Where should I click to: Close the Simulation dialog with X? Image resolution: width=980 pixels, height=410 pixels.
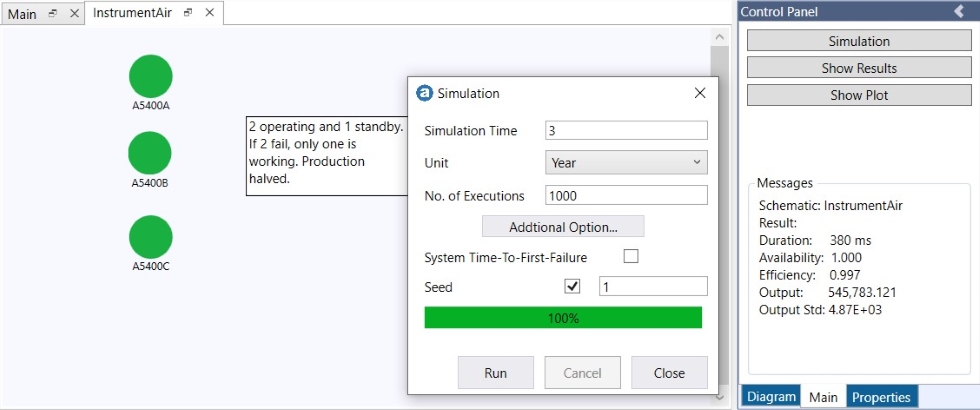coord(700,93)
